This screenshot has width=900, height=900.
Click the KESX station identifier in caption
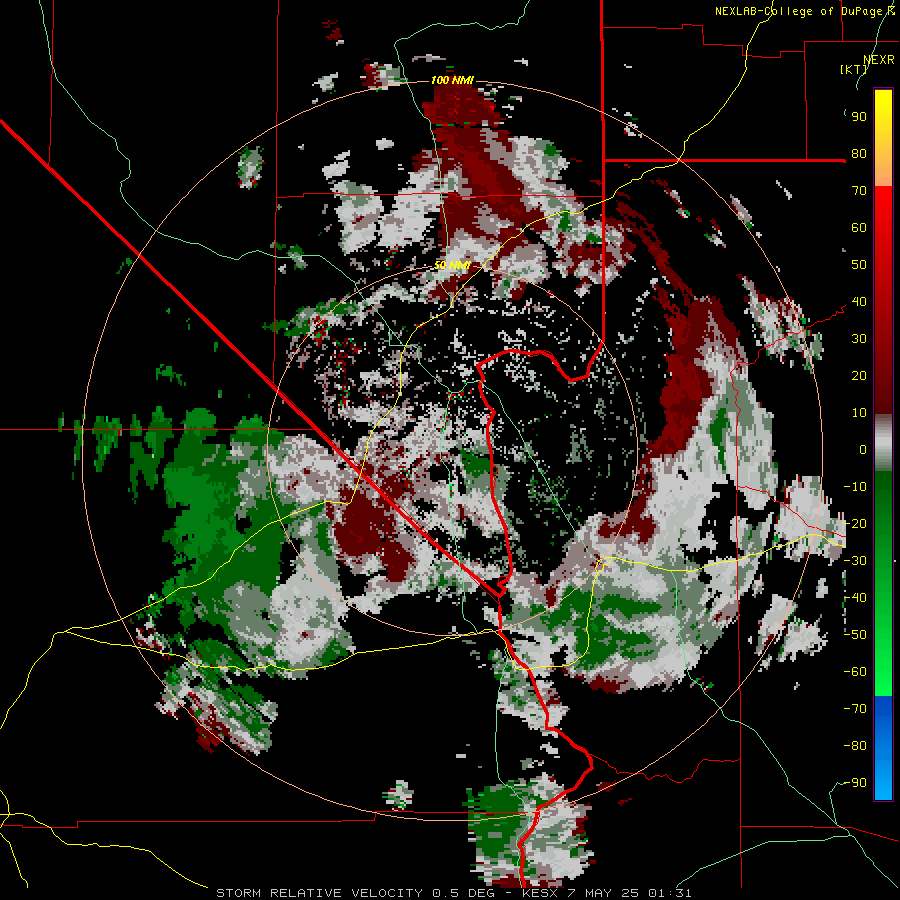[x=538, y=893]
